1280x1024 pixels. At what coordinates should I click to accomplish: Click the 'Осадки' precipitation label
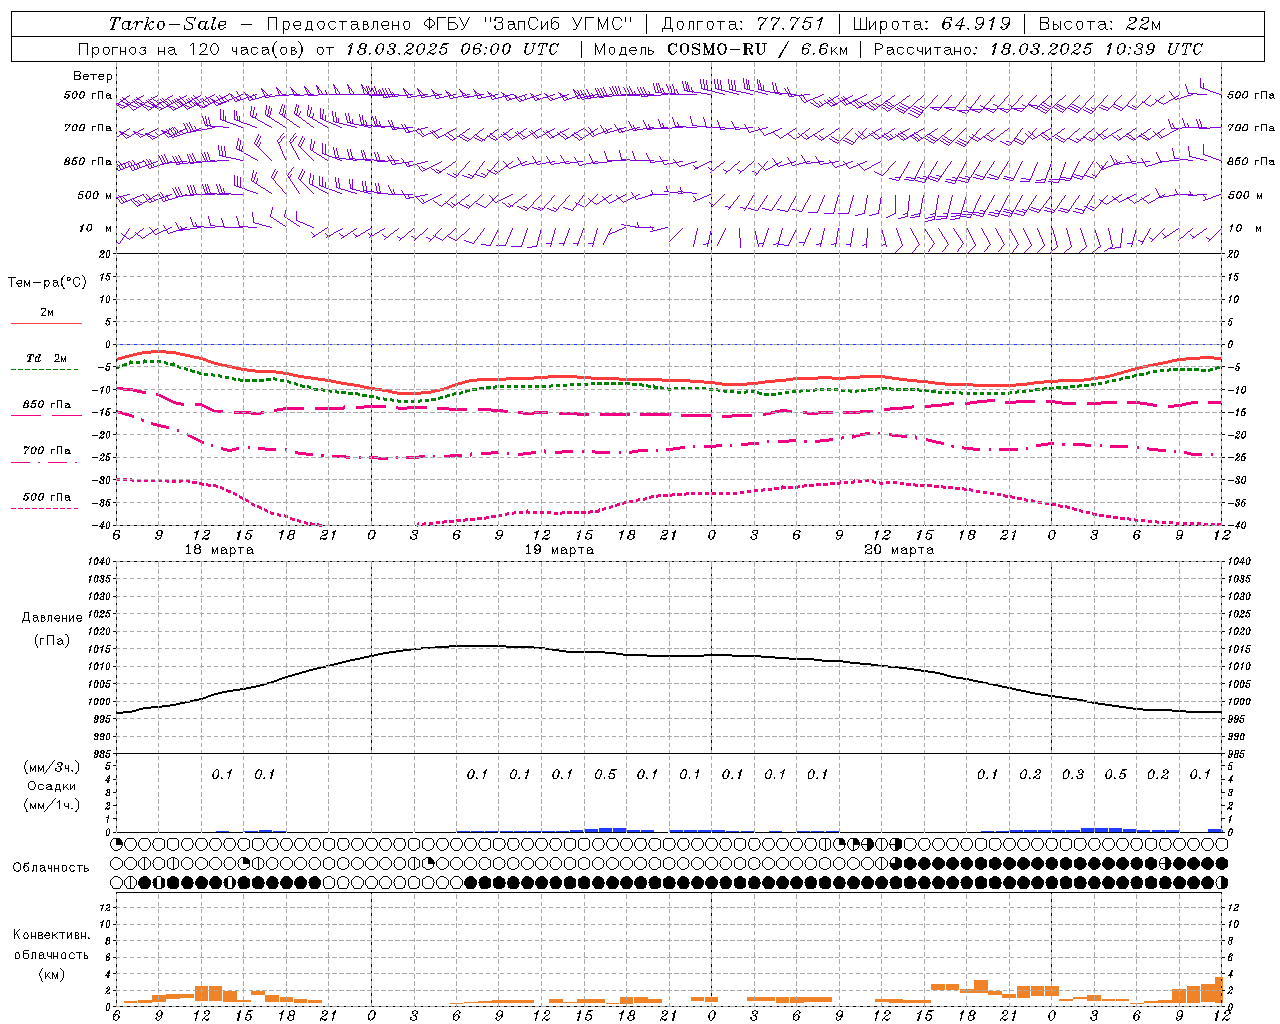[x=52, y=786]
